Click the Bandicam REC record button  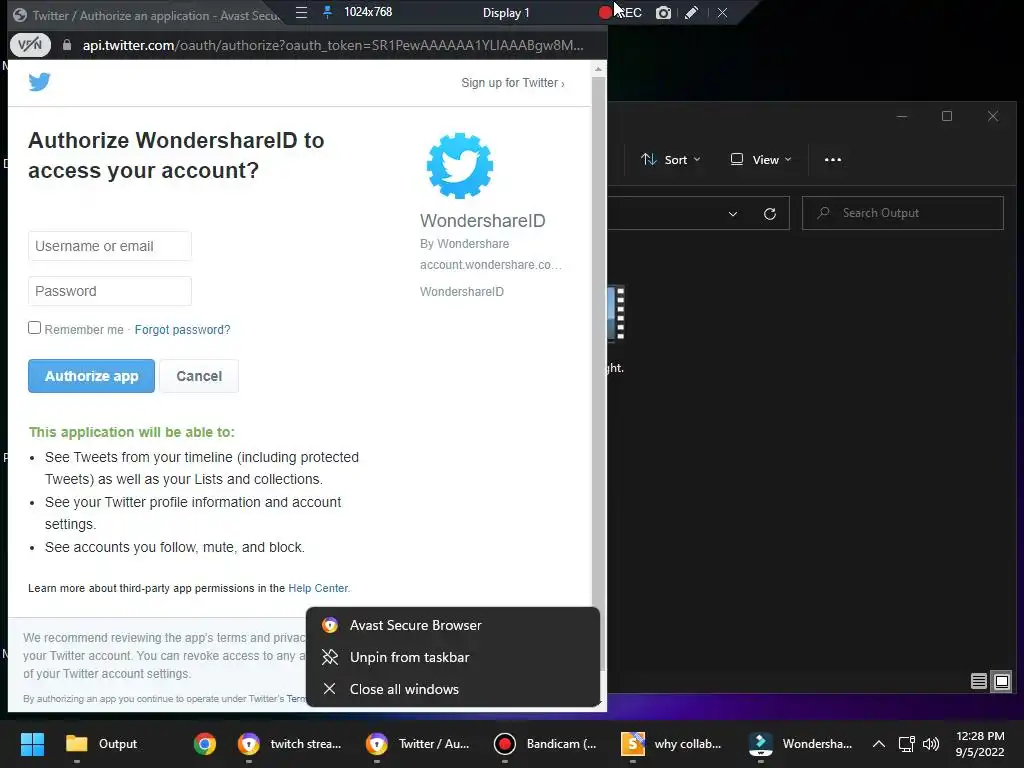coord(620,12)
